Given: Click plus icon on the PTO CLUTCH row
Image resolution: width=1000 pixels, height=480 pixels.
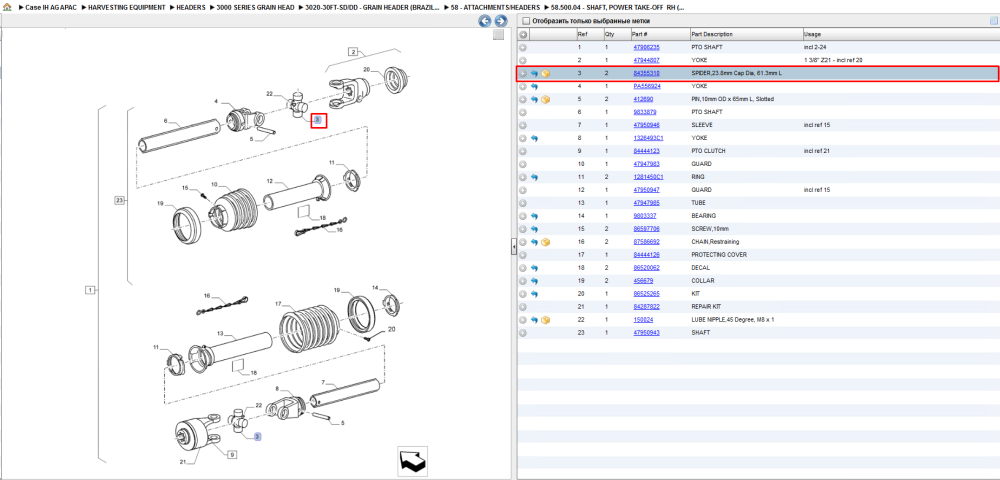Looking at the screenshot, I should coord(523,151).
